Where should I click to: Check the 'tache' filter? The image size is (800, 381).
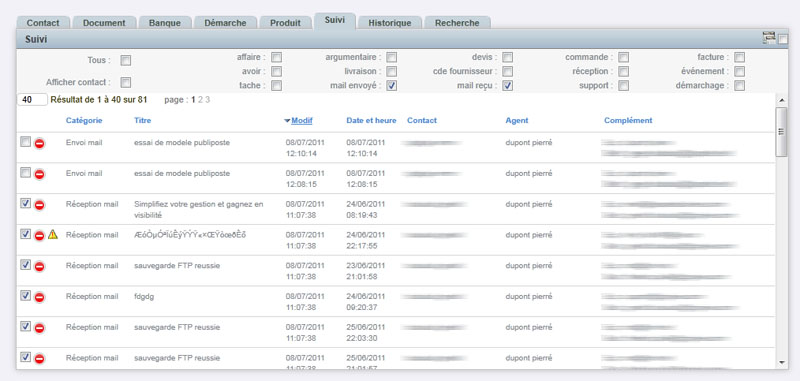[x=277, y=86]
